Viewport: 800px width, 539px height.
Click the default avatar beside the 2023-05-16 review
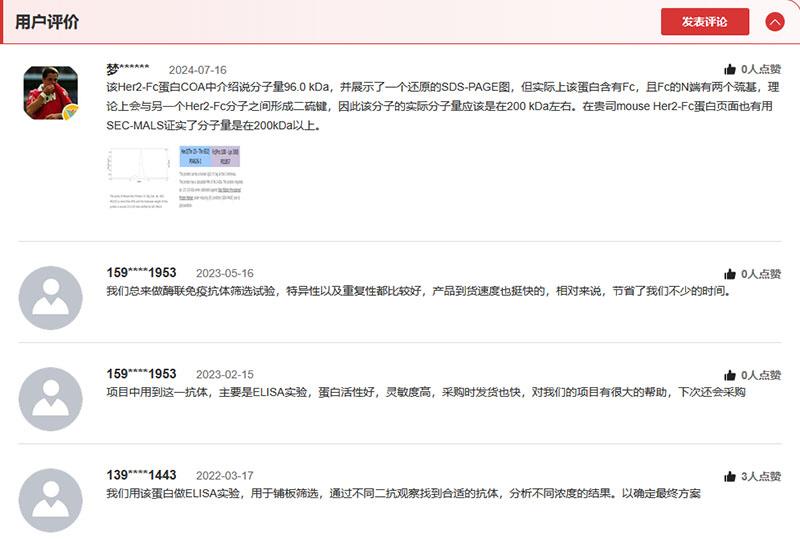[x=50, y=297]
